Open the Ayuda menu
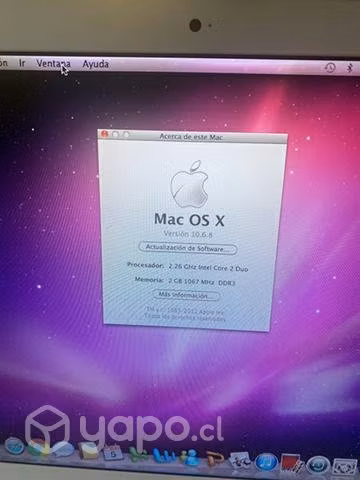 [96, 64]
